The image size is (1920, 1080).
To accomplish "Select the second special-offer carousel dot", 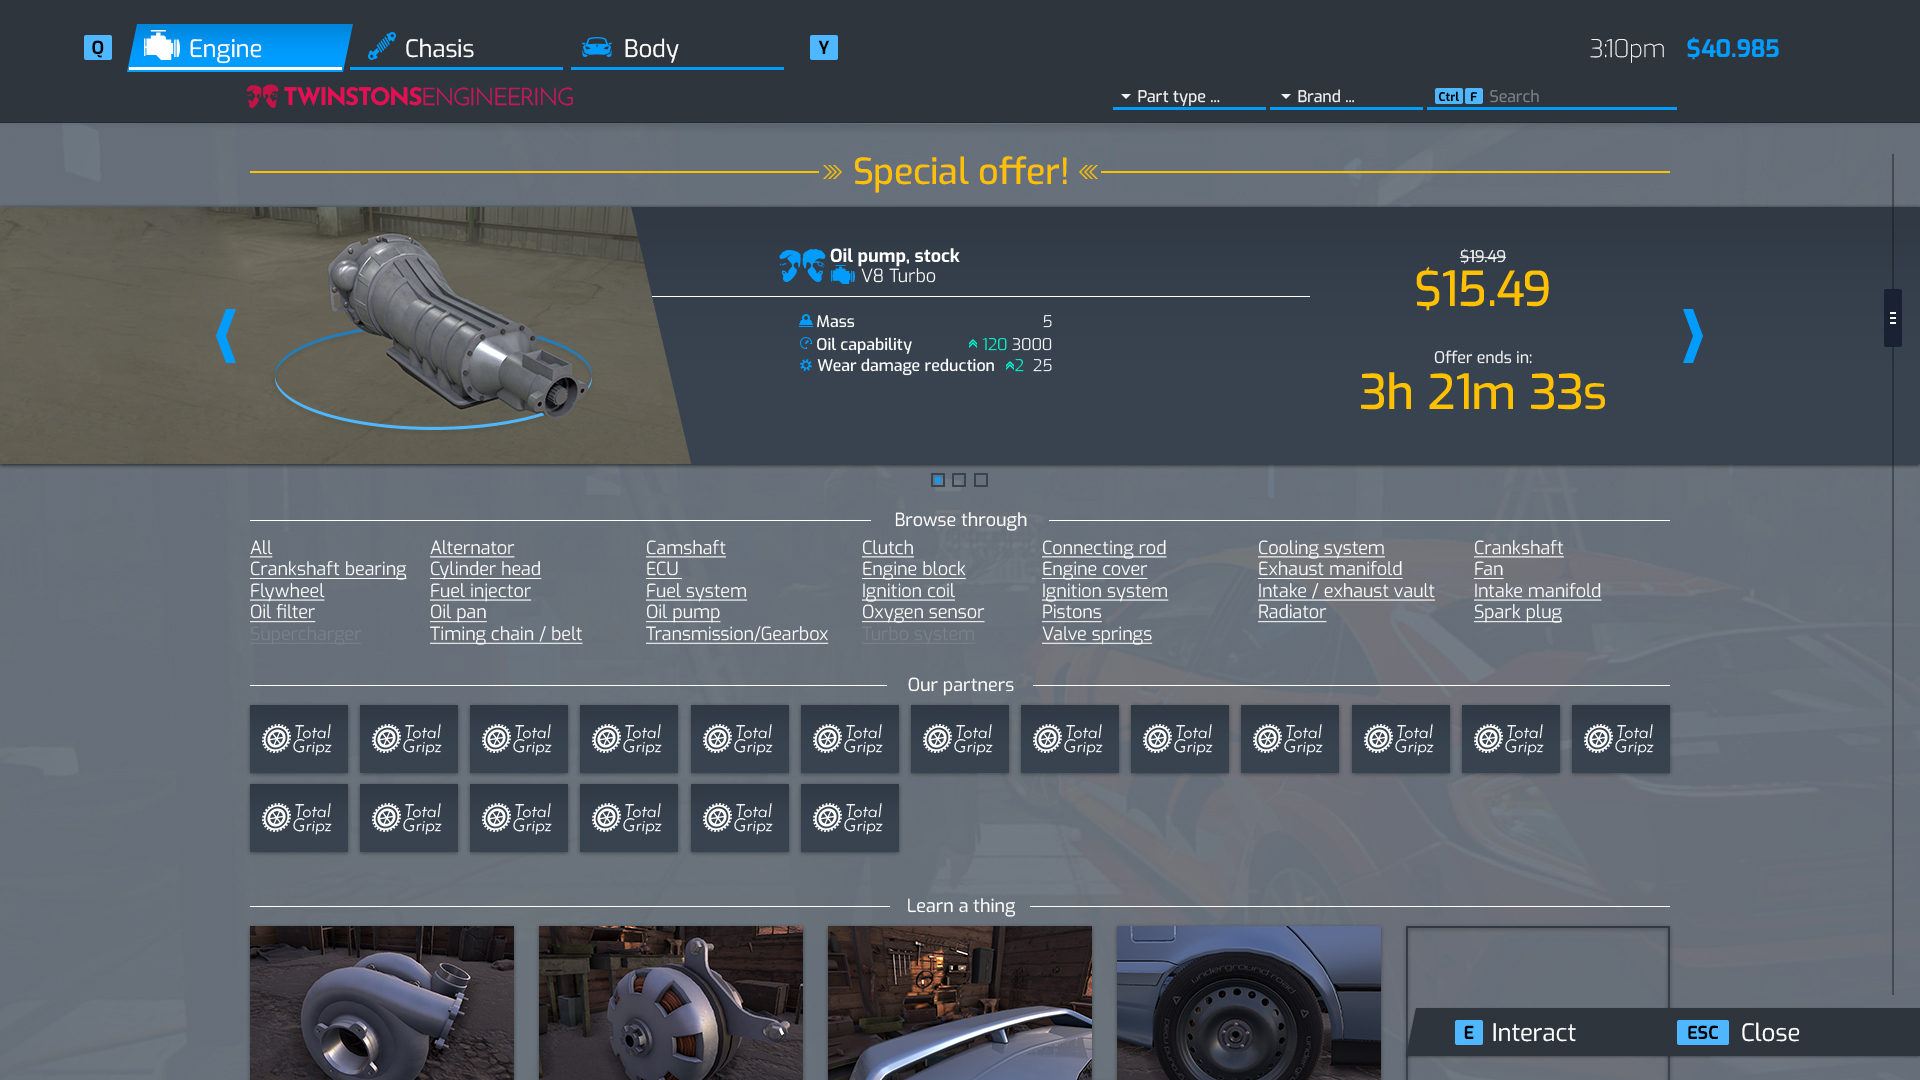I will coord(959,480).
